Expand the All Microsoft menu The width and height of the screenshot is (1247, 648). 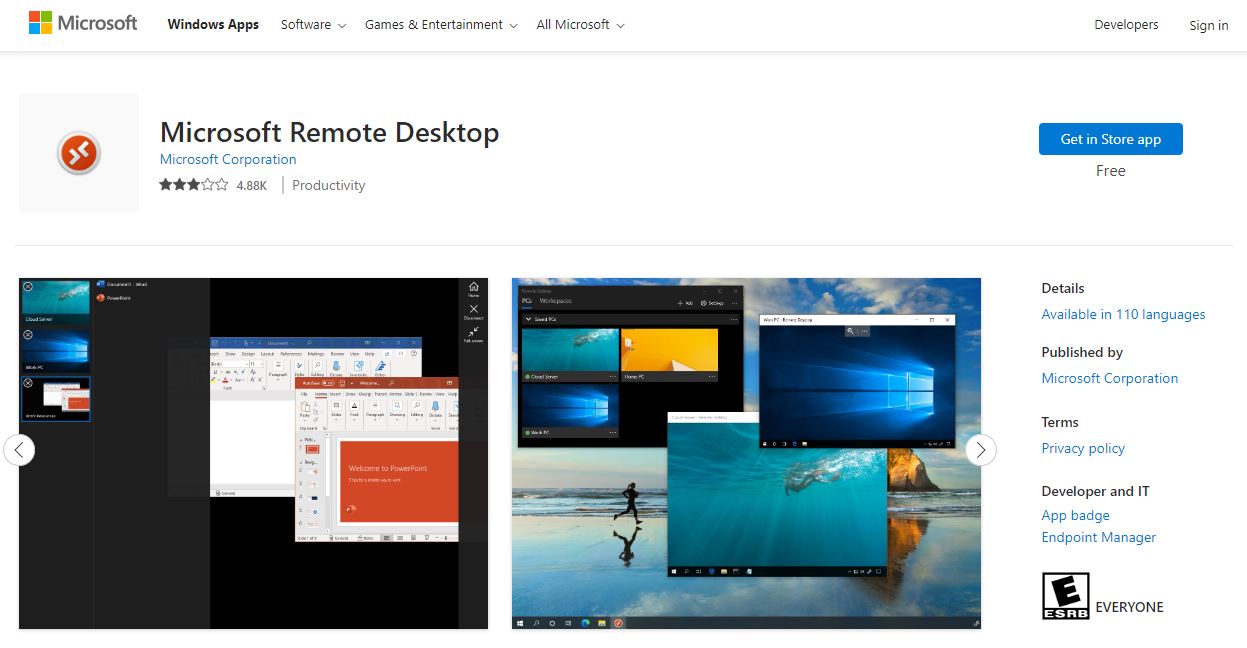(580, 25)
